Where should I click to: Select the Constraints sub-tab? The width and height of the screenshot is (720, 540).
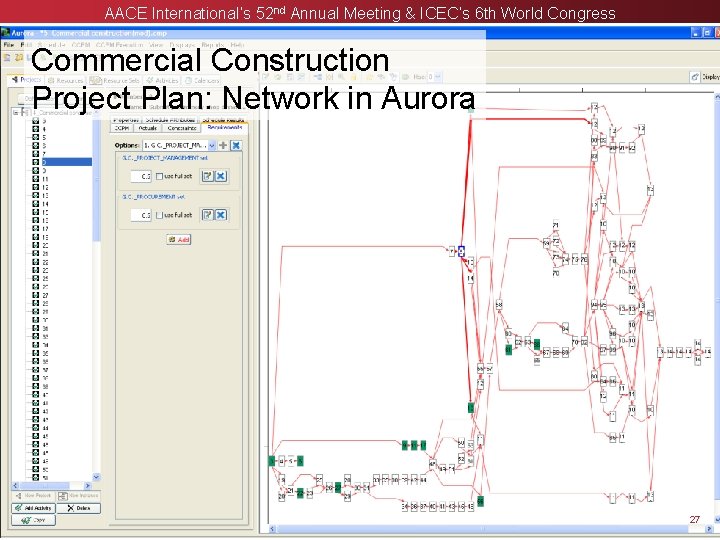[181, 128]
